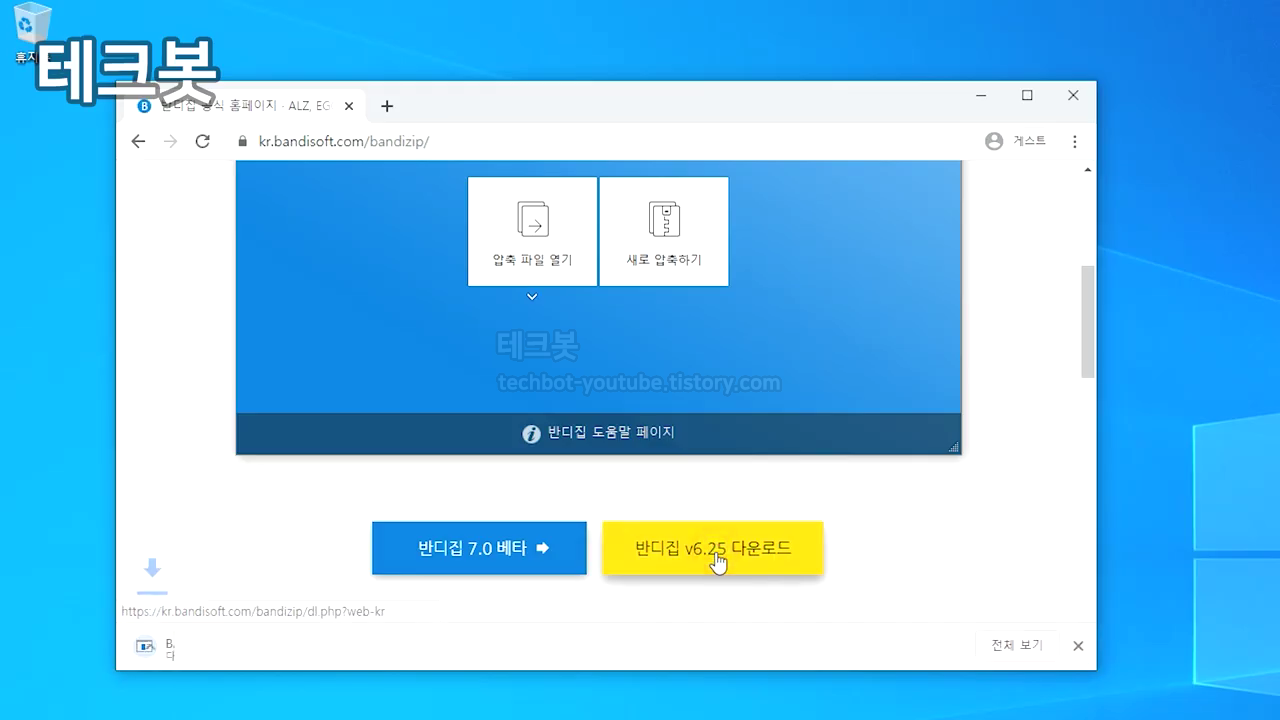Screen dimensions: 1280x720
Task: Open the guest profile menu
Action: click(1016, 141)
